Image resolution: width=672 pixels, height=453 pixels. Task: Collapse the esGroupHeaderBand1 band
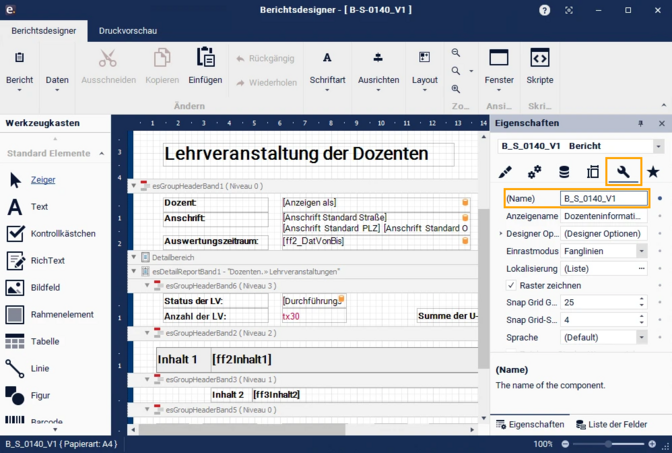[x=134, y=186]
